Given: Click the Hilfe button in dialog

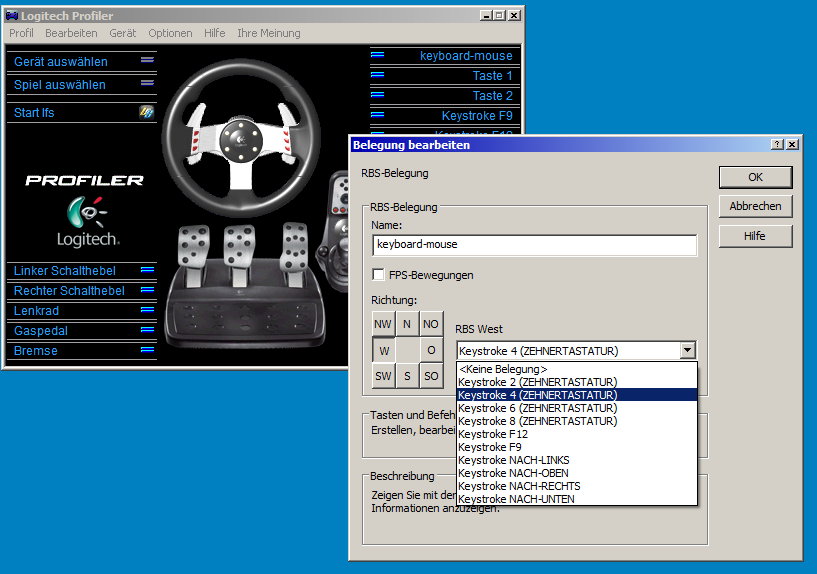Looking at the screenshot, I should tap(756, 236).
